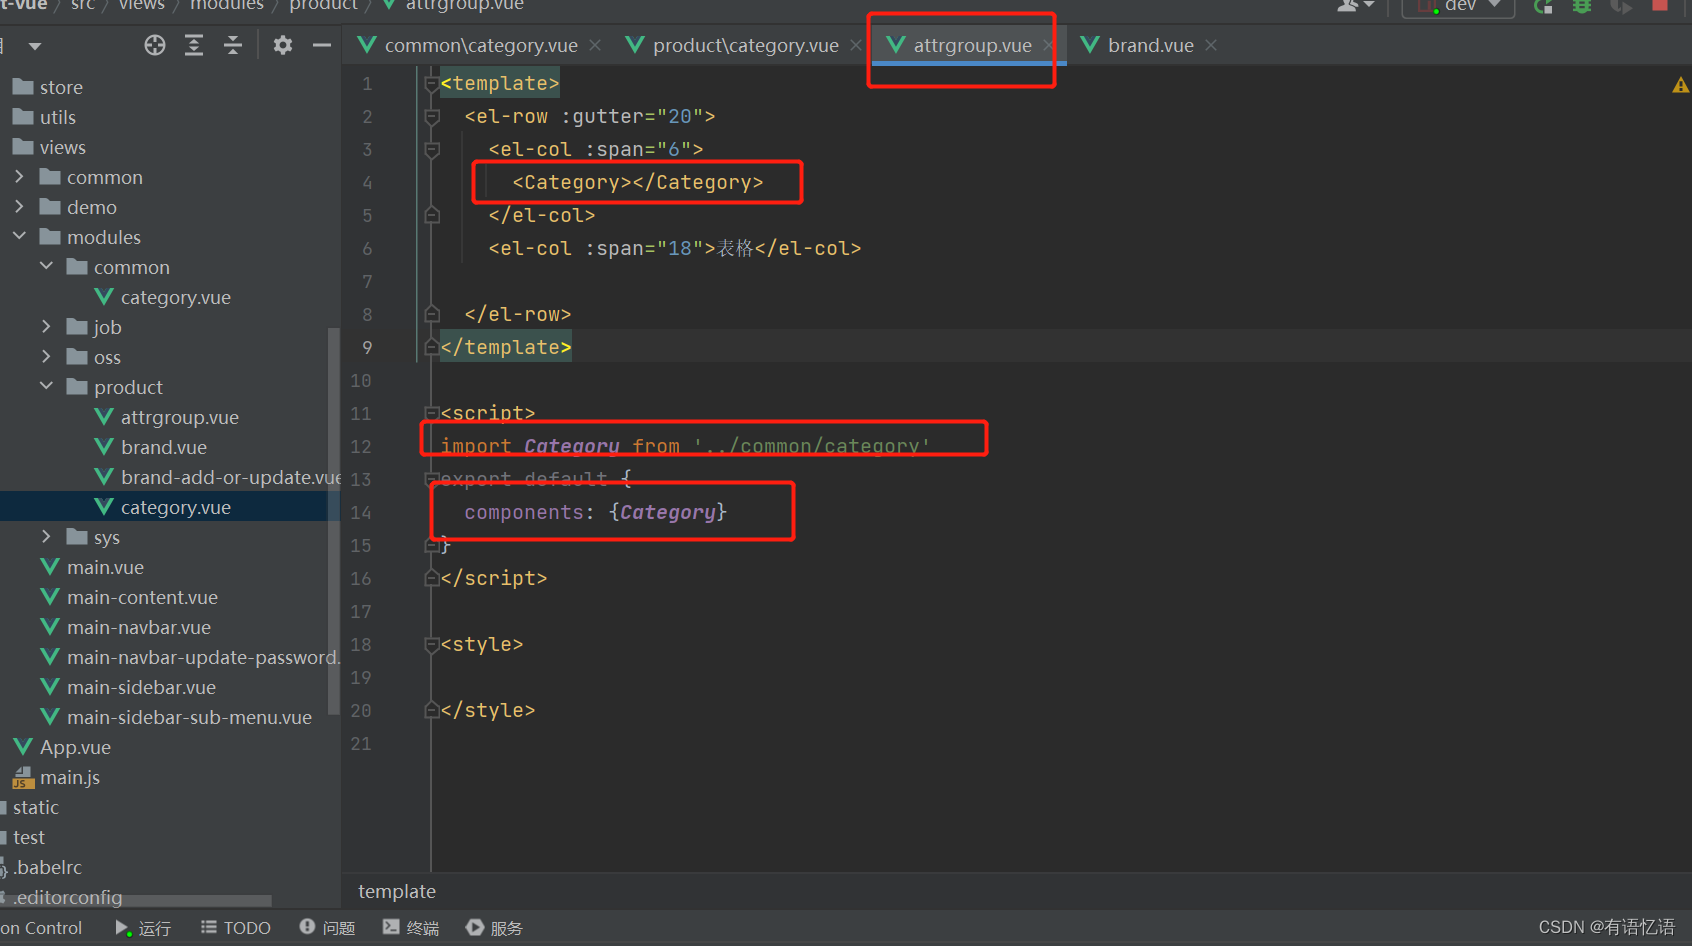Open the 服务 (Services) tool window
1692x946 pixels.
[494, 928]
